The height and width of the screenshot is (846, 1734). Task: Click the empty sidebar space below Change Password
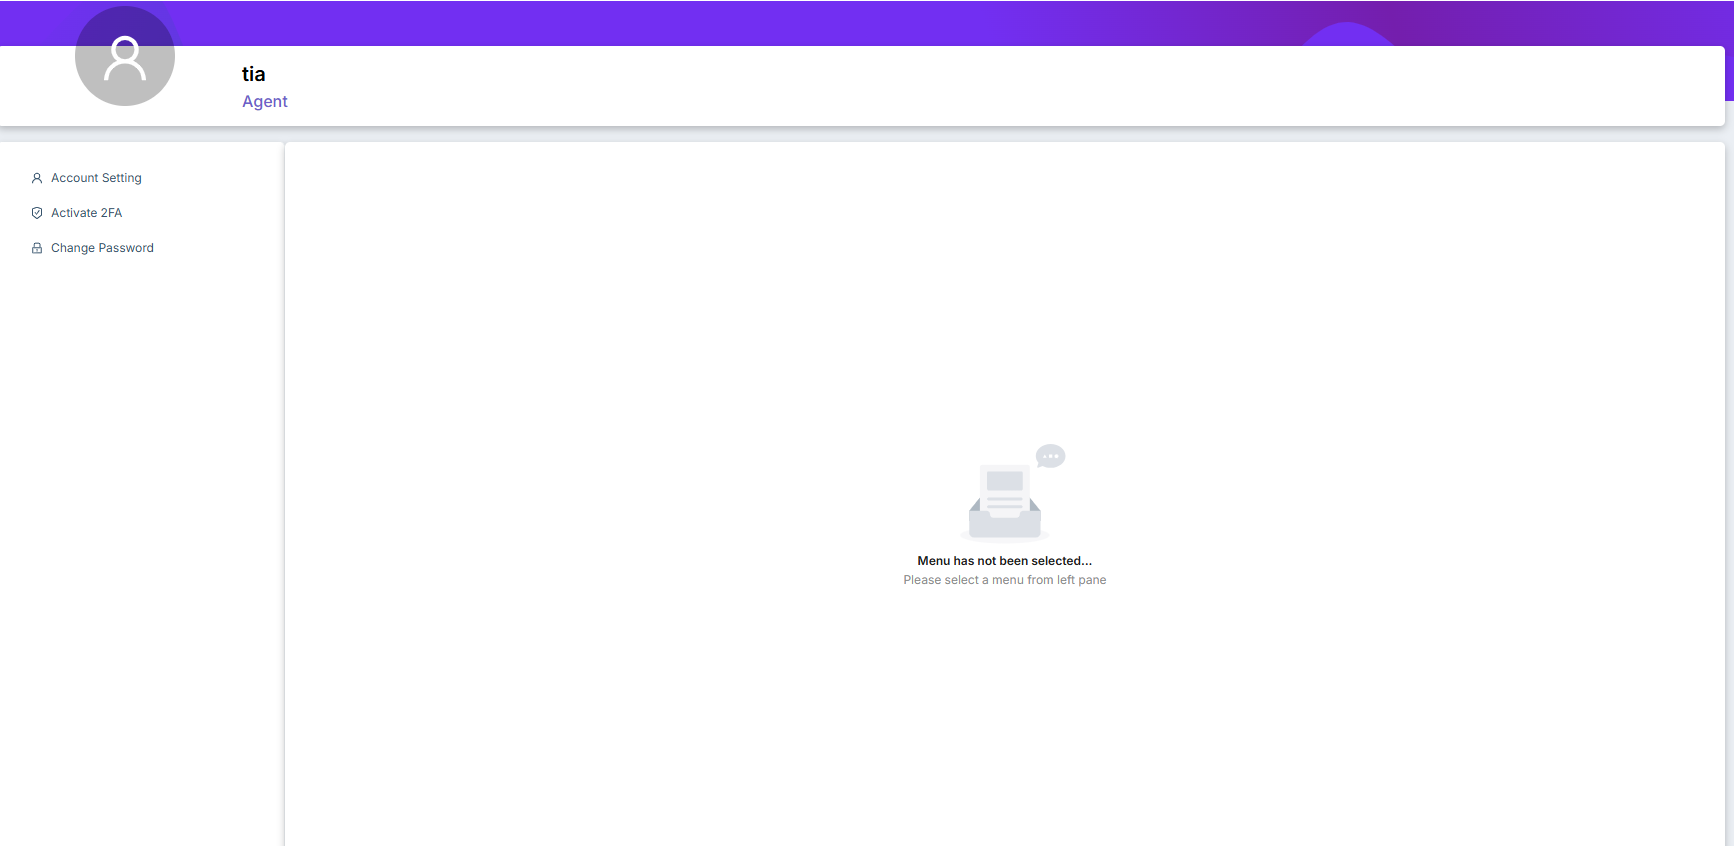pos(140,500)
